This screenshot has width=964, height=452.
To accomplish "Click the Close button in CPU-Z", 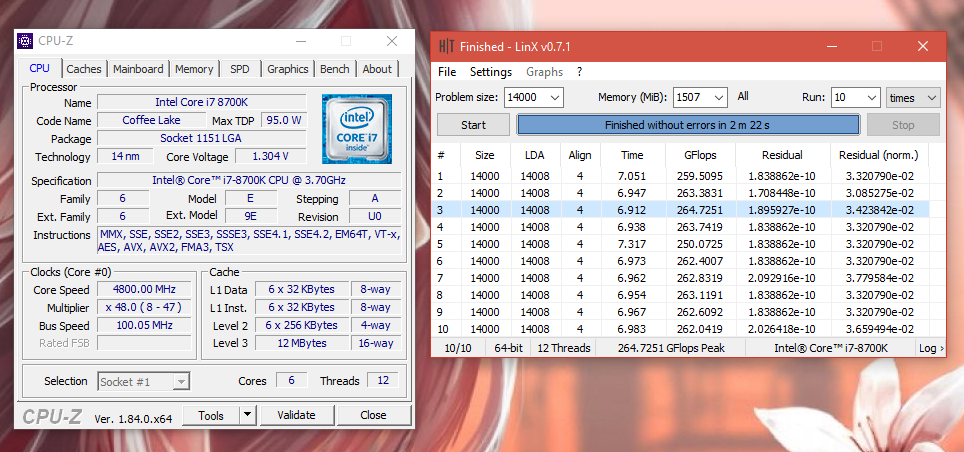I will [x=373, y=415].
